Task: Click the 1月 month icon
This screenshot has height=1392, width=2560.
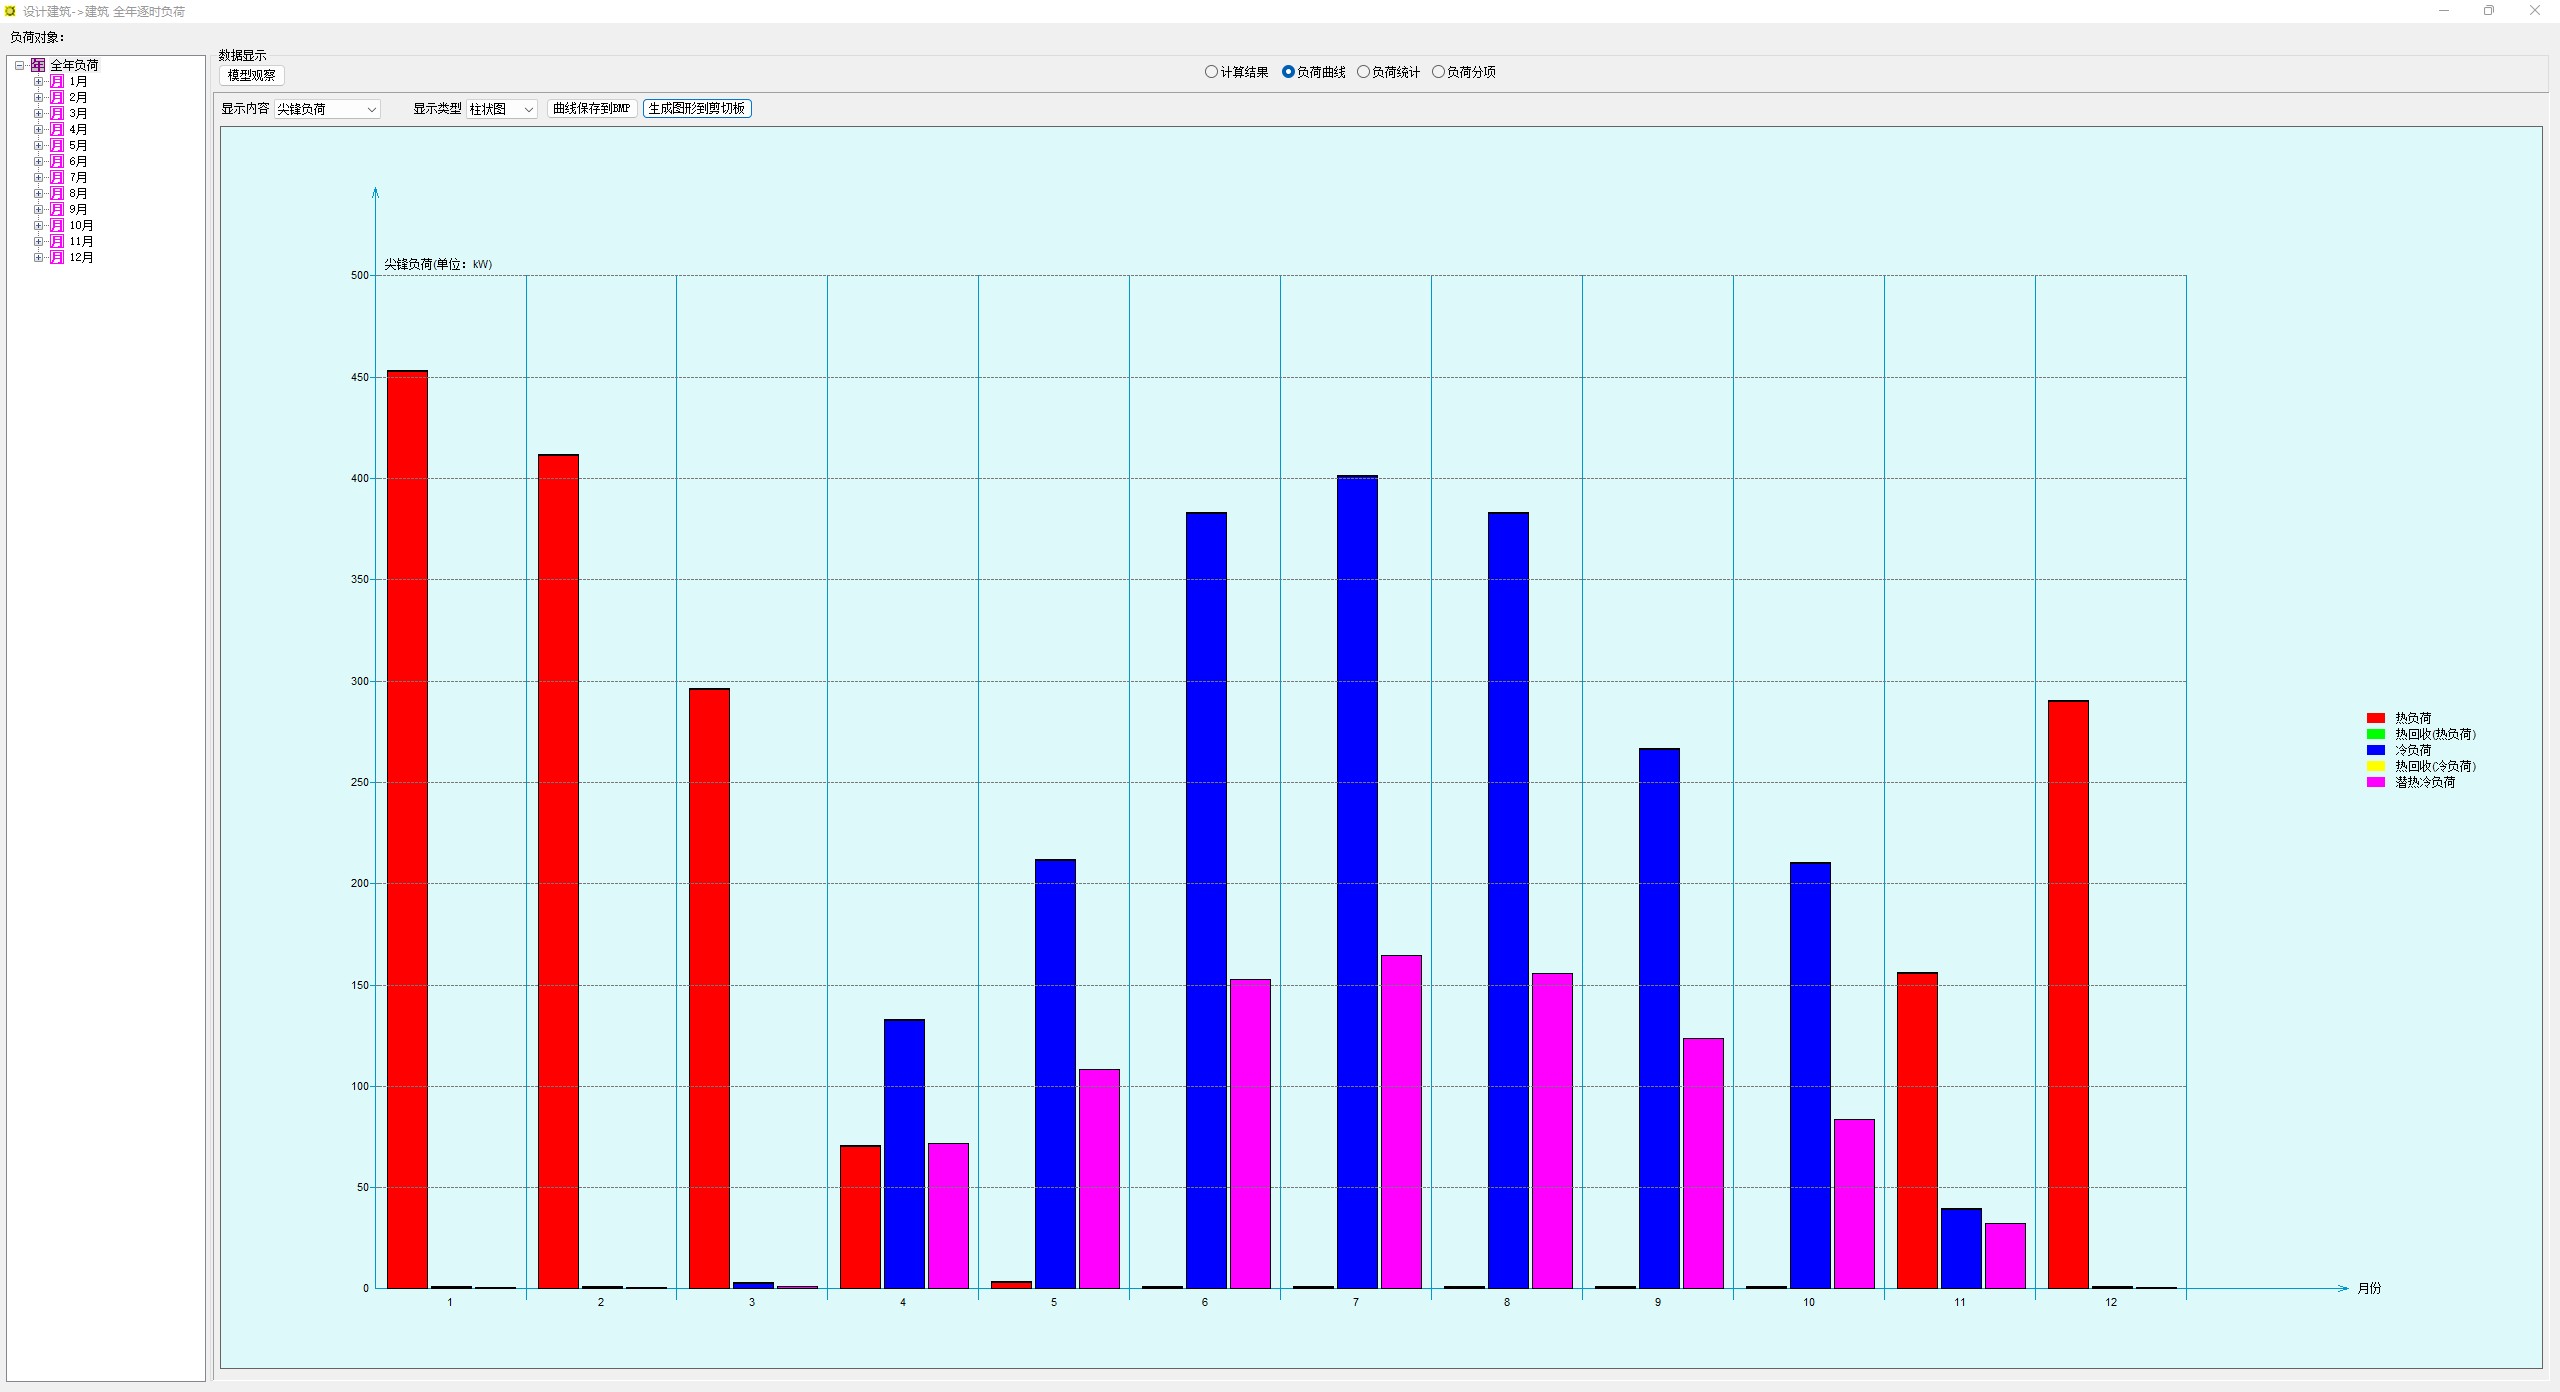Action: [x=57, y=81]
